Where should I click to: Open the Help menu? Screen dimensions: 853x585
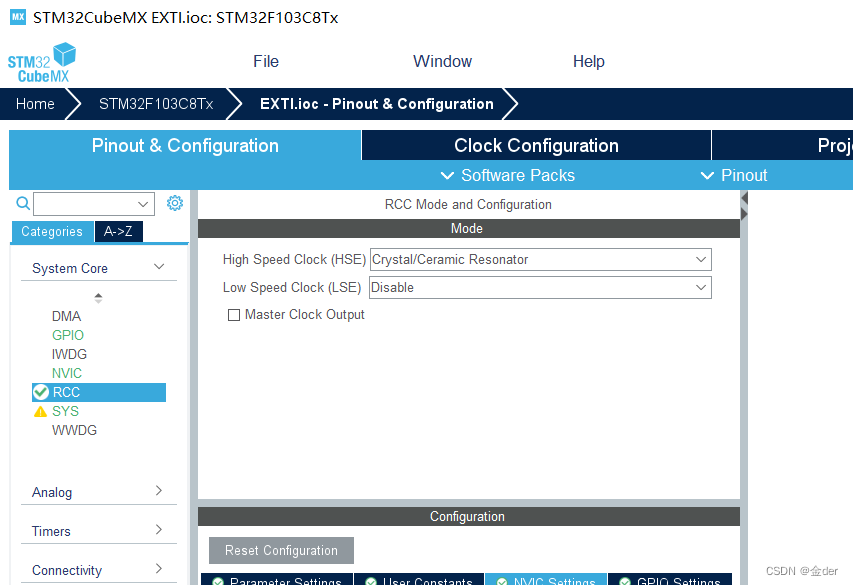tap(589, 61)
